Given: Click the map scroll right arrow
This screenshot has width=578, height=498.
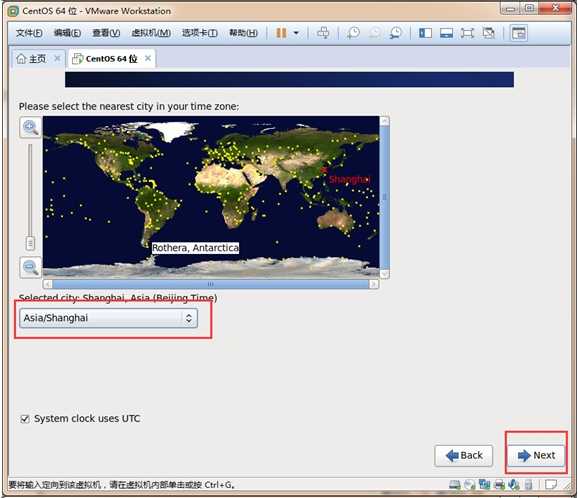Looking at the screenshot, I should pyautogui.click(x=374, y=284).
